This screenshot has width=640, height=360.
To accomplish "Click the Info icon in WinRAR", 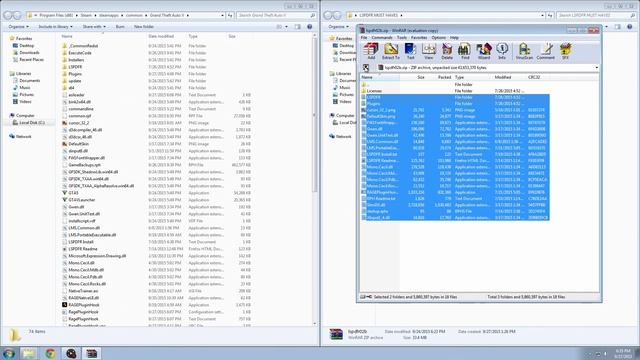I will 502,51.
